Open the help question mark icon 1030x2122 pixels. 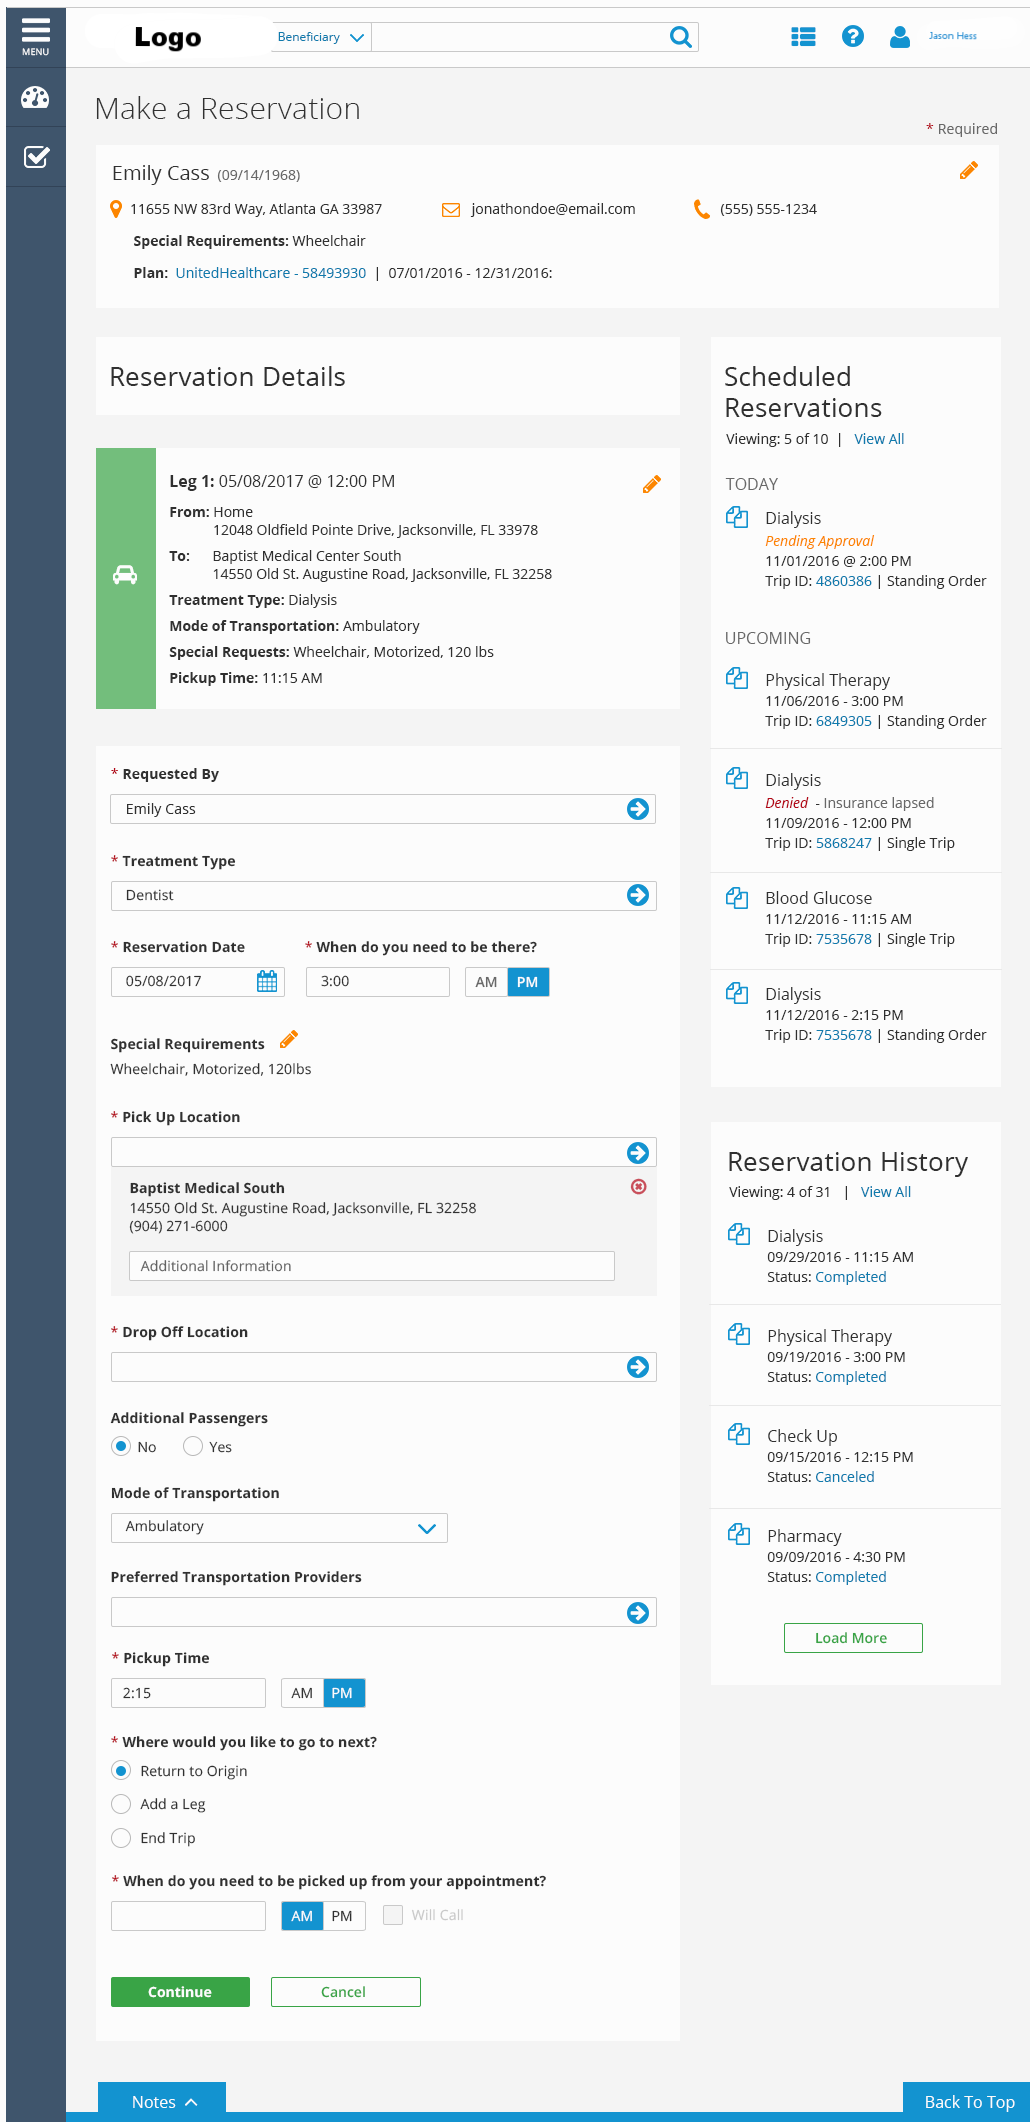(853, 37)
